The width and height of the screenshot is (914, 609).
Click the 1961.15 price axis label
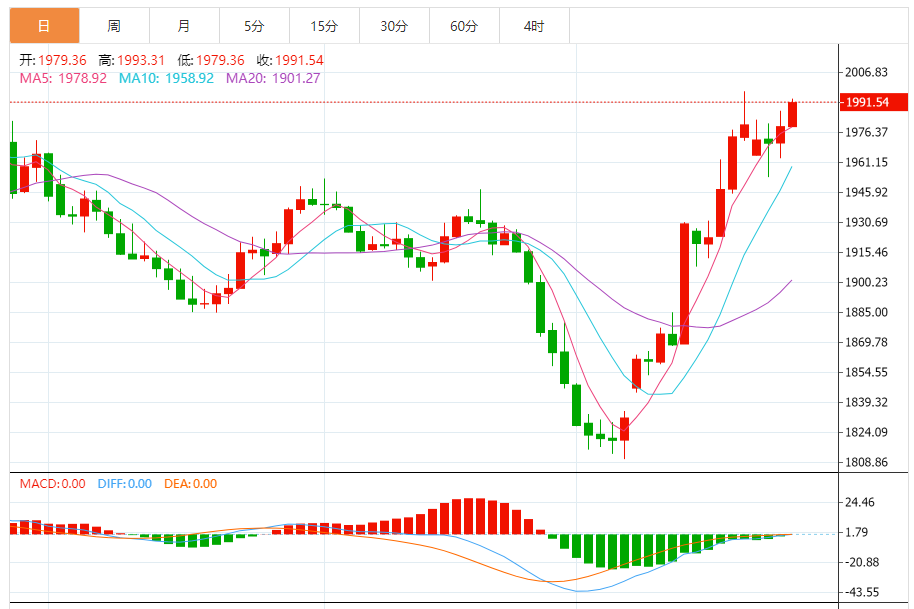click(x=866, y=162)
